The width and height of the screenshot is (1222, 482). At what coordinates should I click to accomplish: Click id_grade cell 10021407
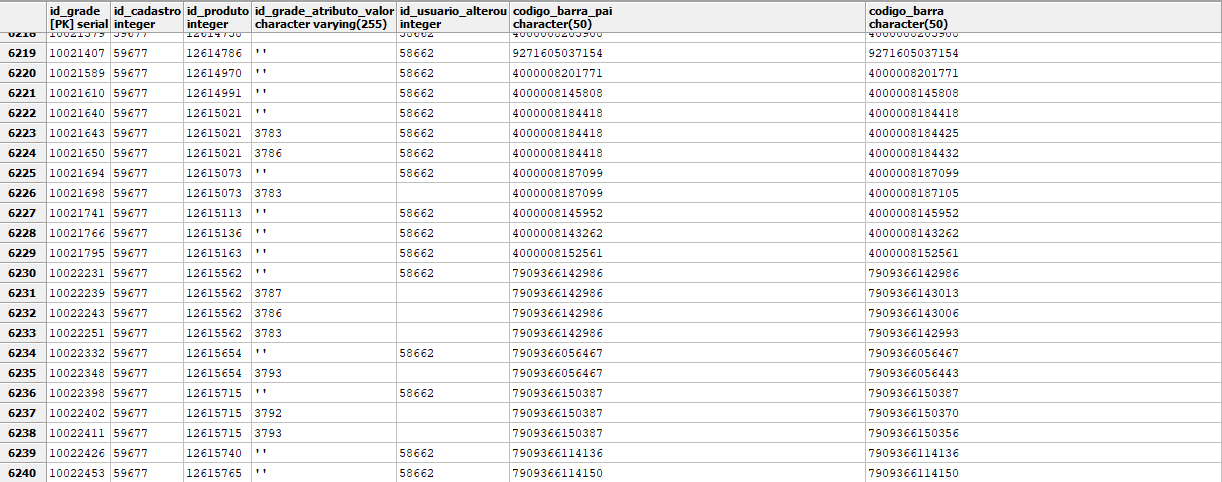[x=77, y=53]
